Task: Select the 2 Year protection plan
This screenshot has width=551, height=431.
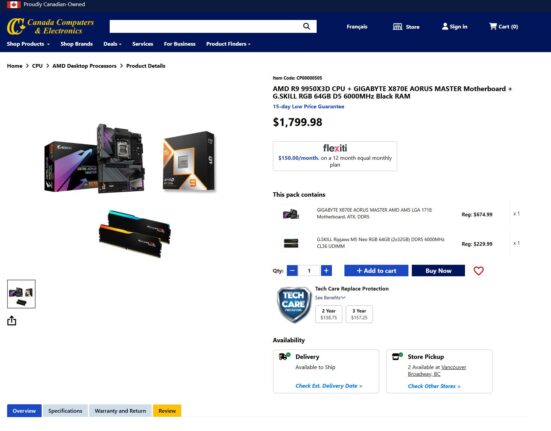Action: click(x=329, y=314)
